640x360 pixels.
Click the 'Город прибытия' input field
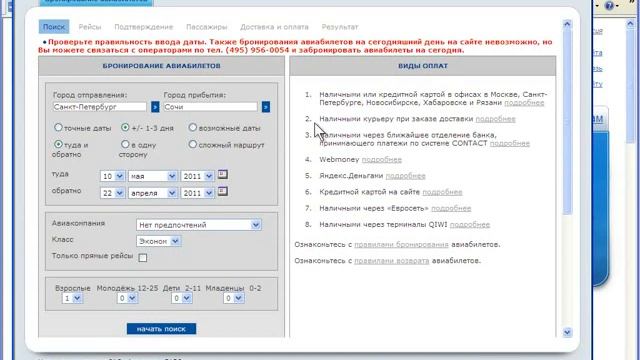tap(210, 107)
